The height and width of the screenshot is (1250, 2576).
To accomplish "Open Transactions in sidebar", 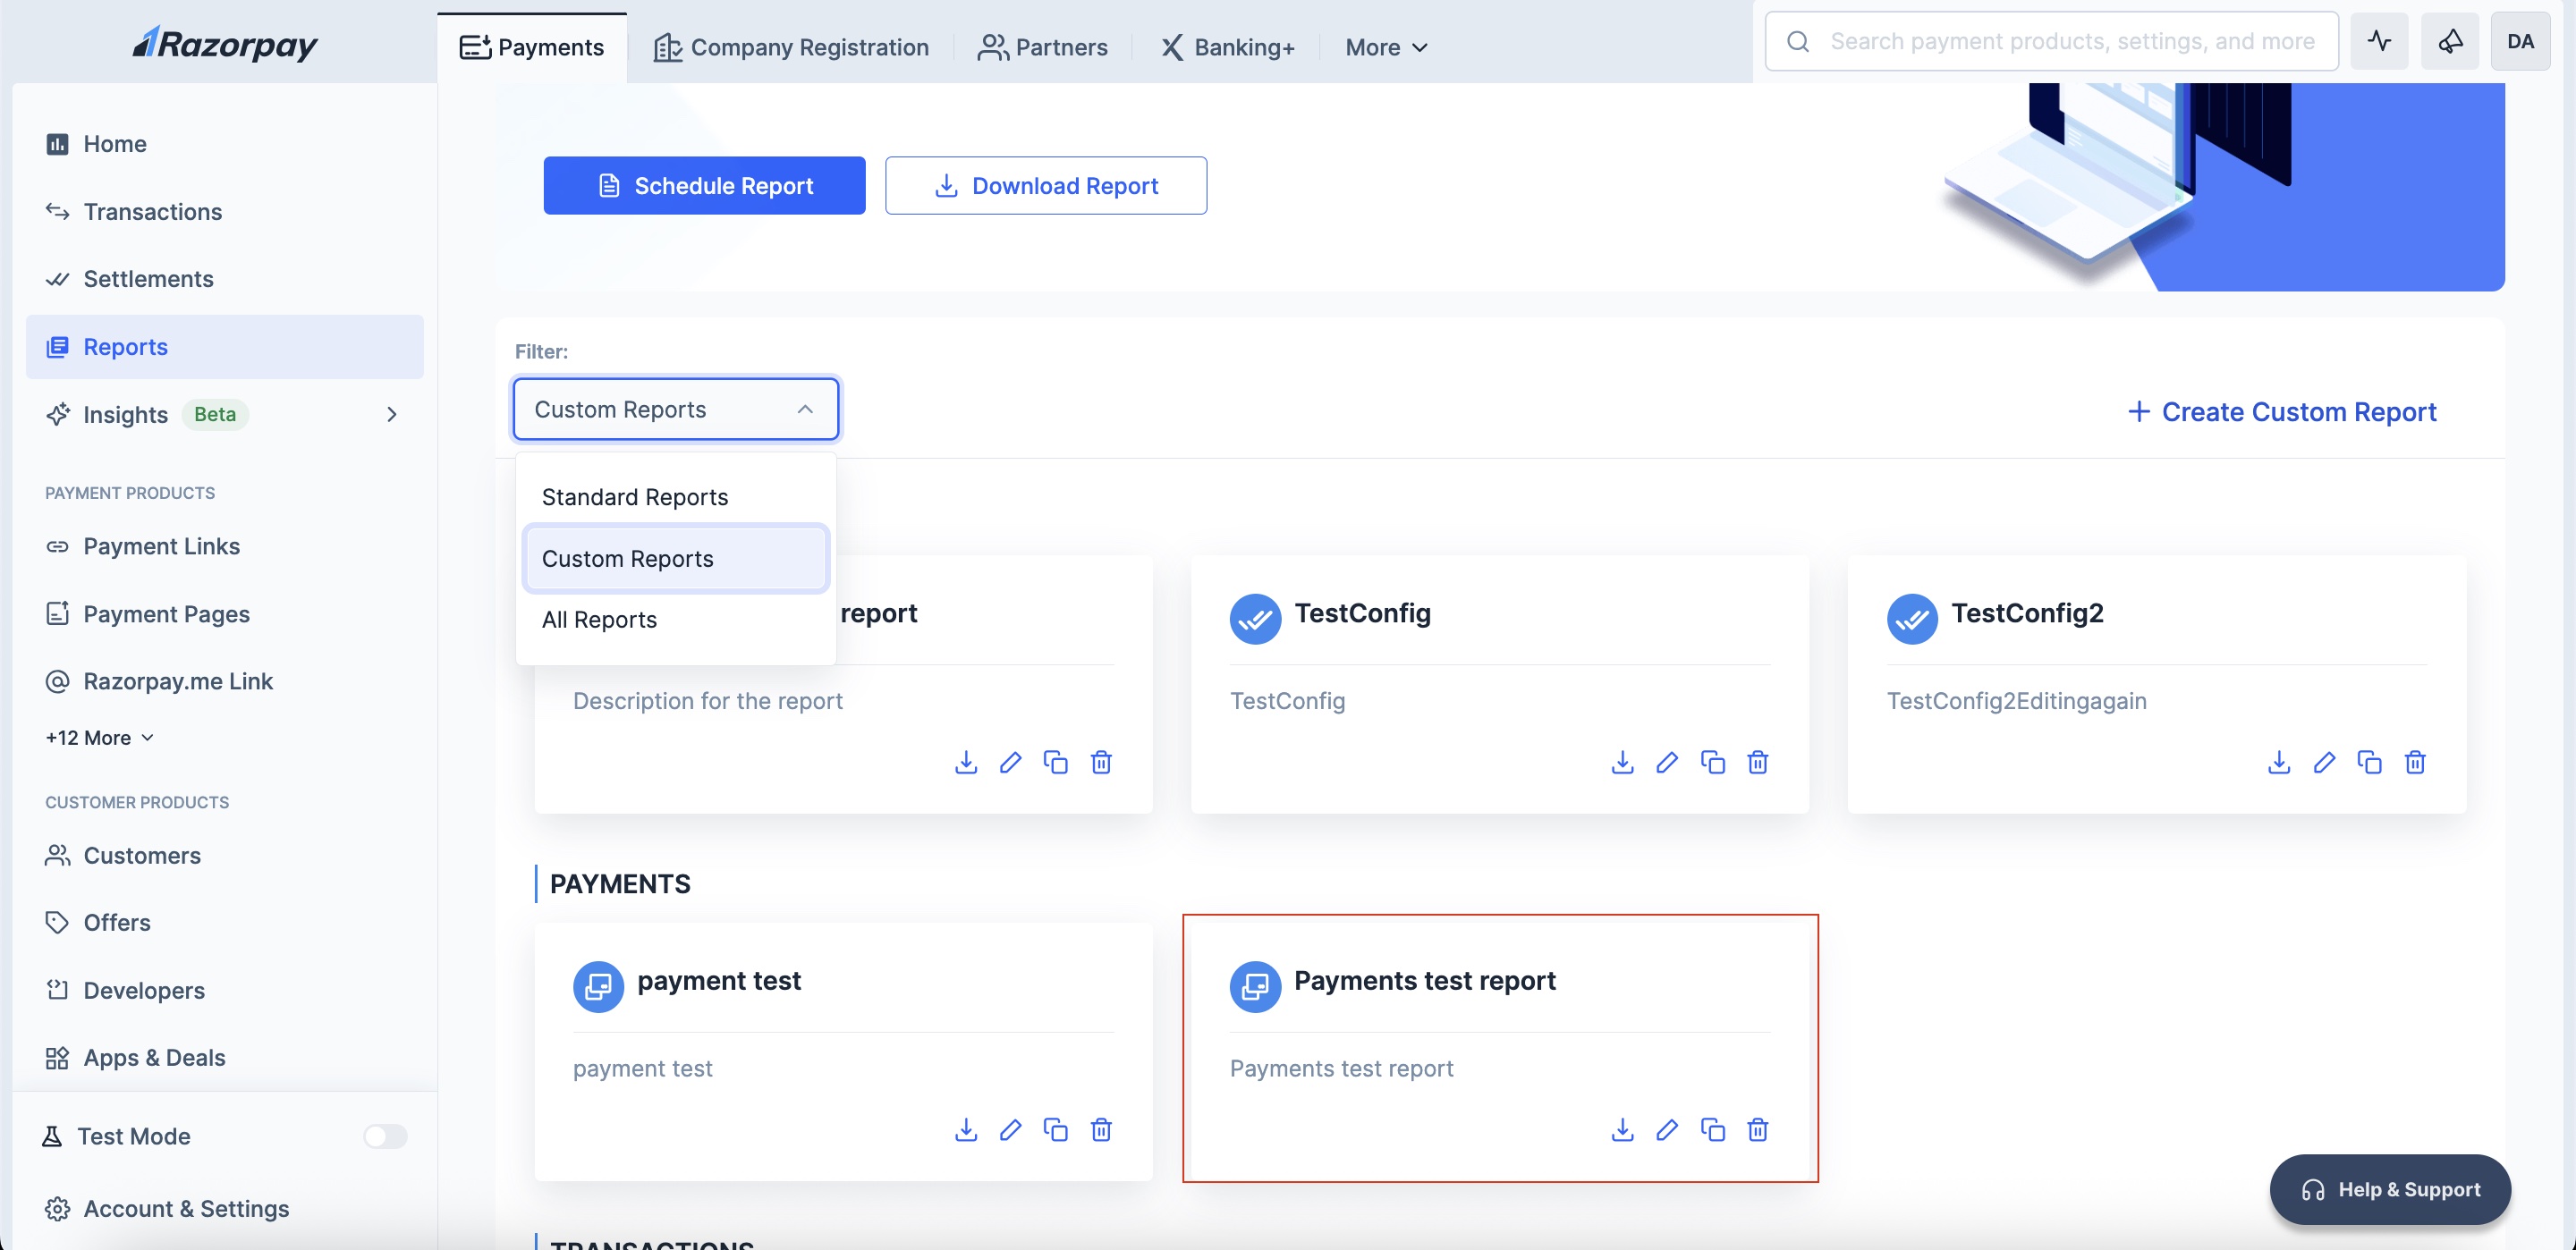I will (224, 211).
